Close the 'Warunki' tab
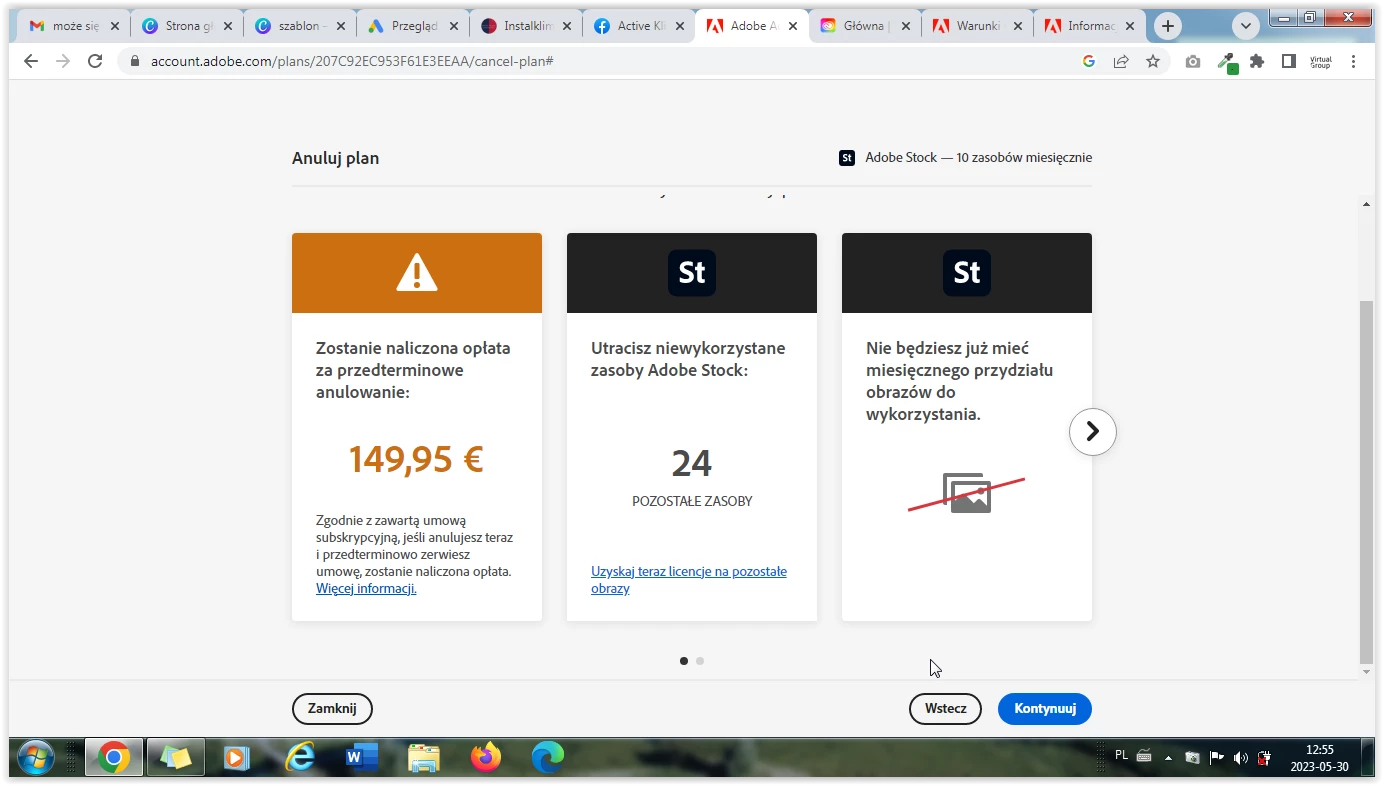Viewport: 1383px width, 785px height. click(x=1017, y=27)
